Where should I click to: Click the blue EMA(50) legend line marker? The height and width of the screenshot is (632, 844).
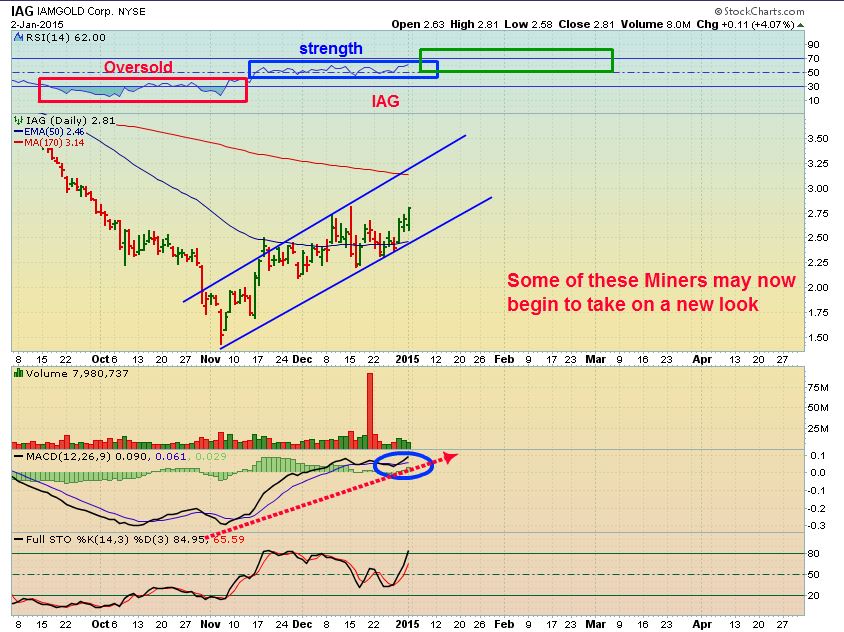tap(18, 131)
